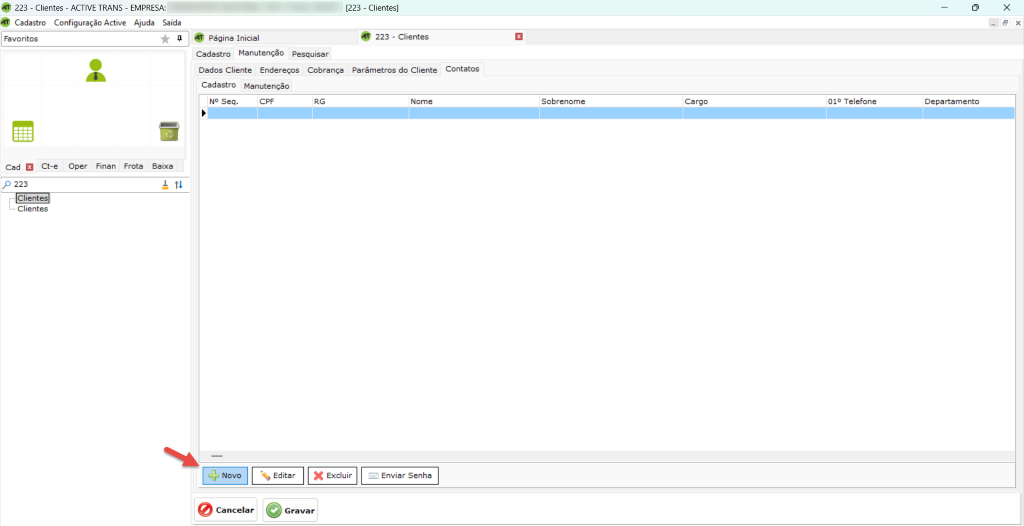Select the first Clientes tree item
Image resolution: width=1024 pixels, height=526 pixels.
pyautogui.click(x=33, y=199)
